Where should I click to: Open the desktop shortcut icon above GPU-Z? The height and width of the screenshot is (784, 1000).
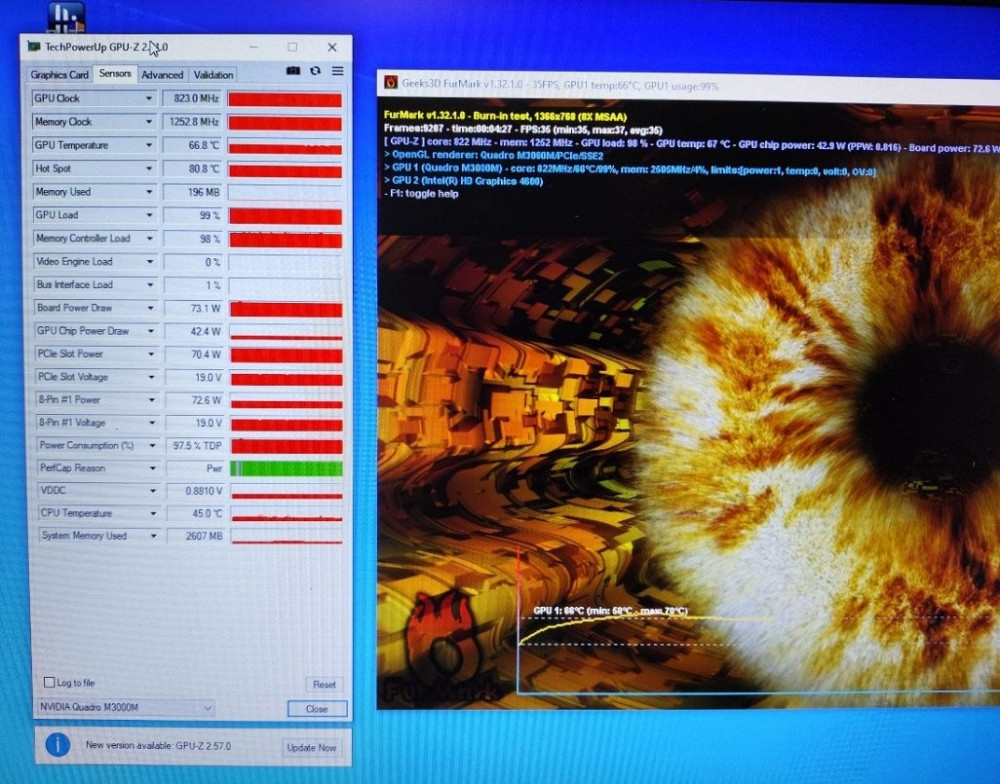(x=66, y=16)
